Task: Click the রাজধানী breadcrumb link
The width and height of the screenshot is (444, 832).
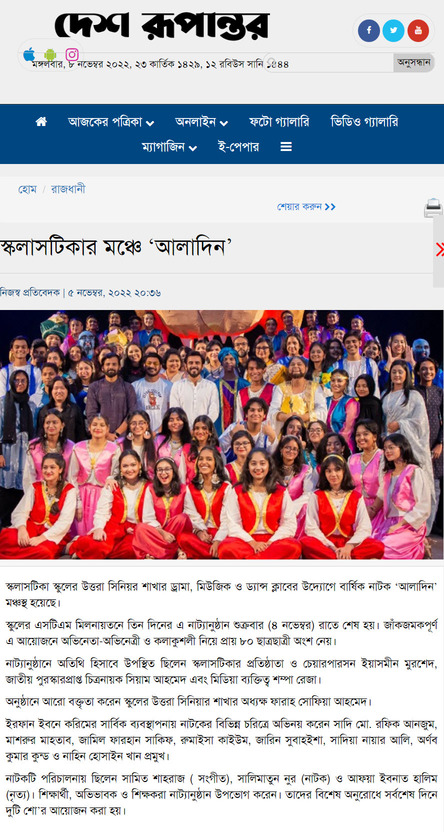Action: (68, 189)
